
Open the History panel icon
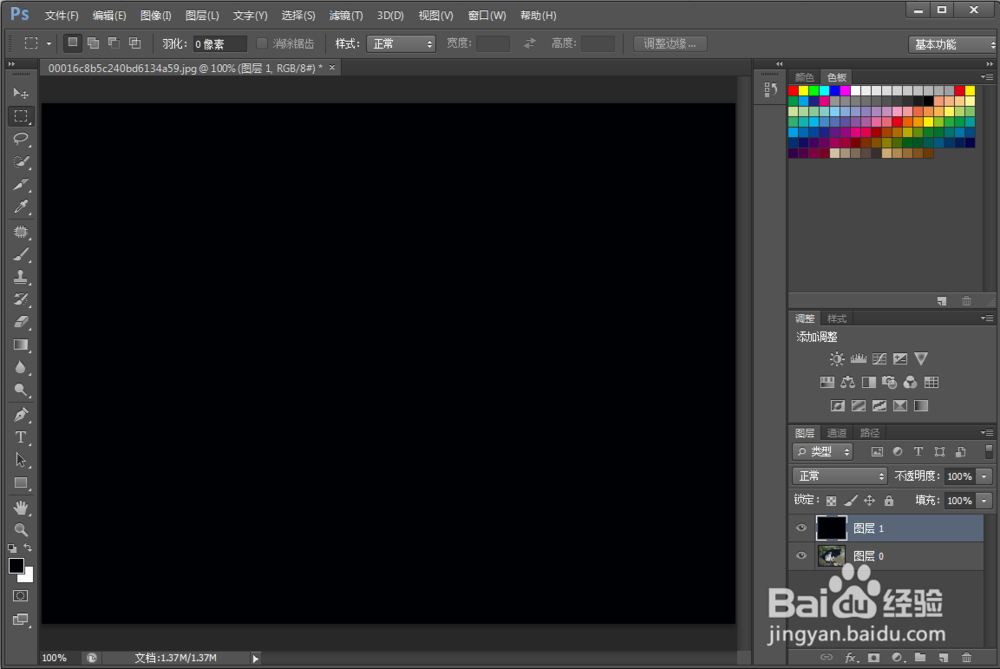pyautogui.click(x=770, y=90)
